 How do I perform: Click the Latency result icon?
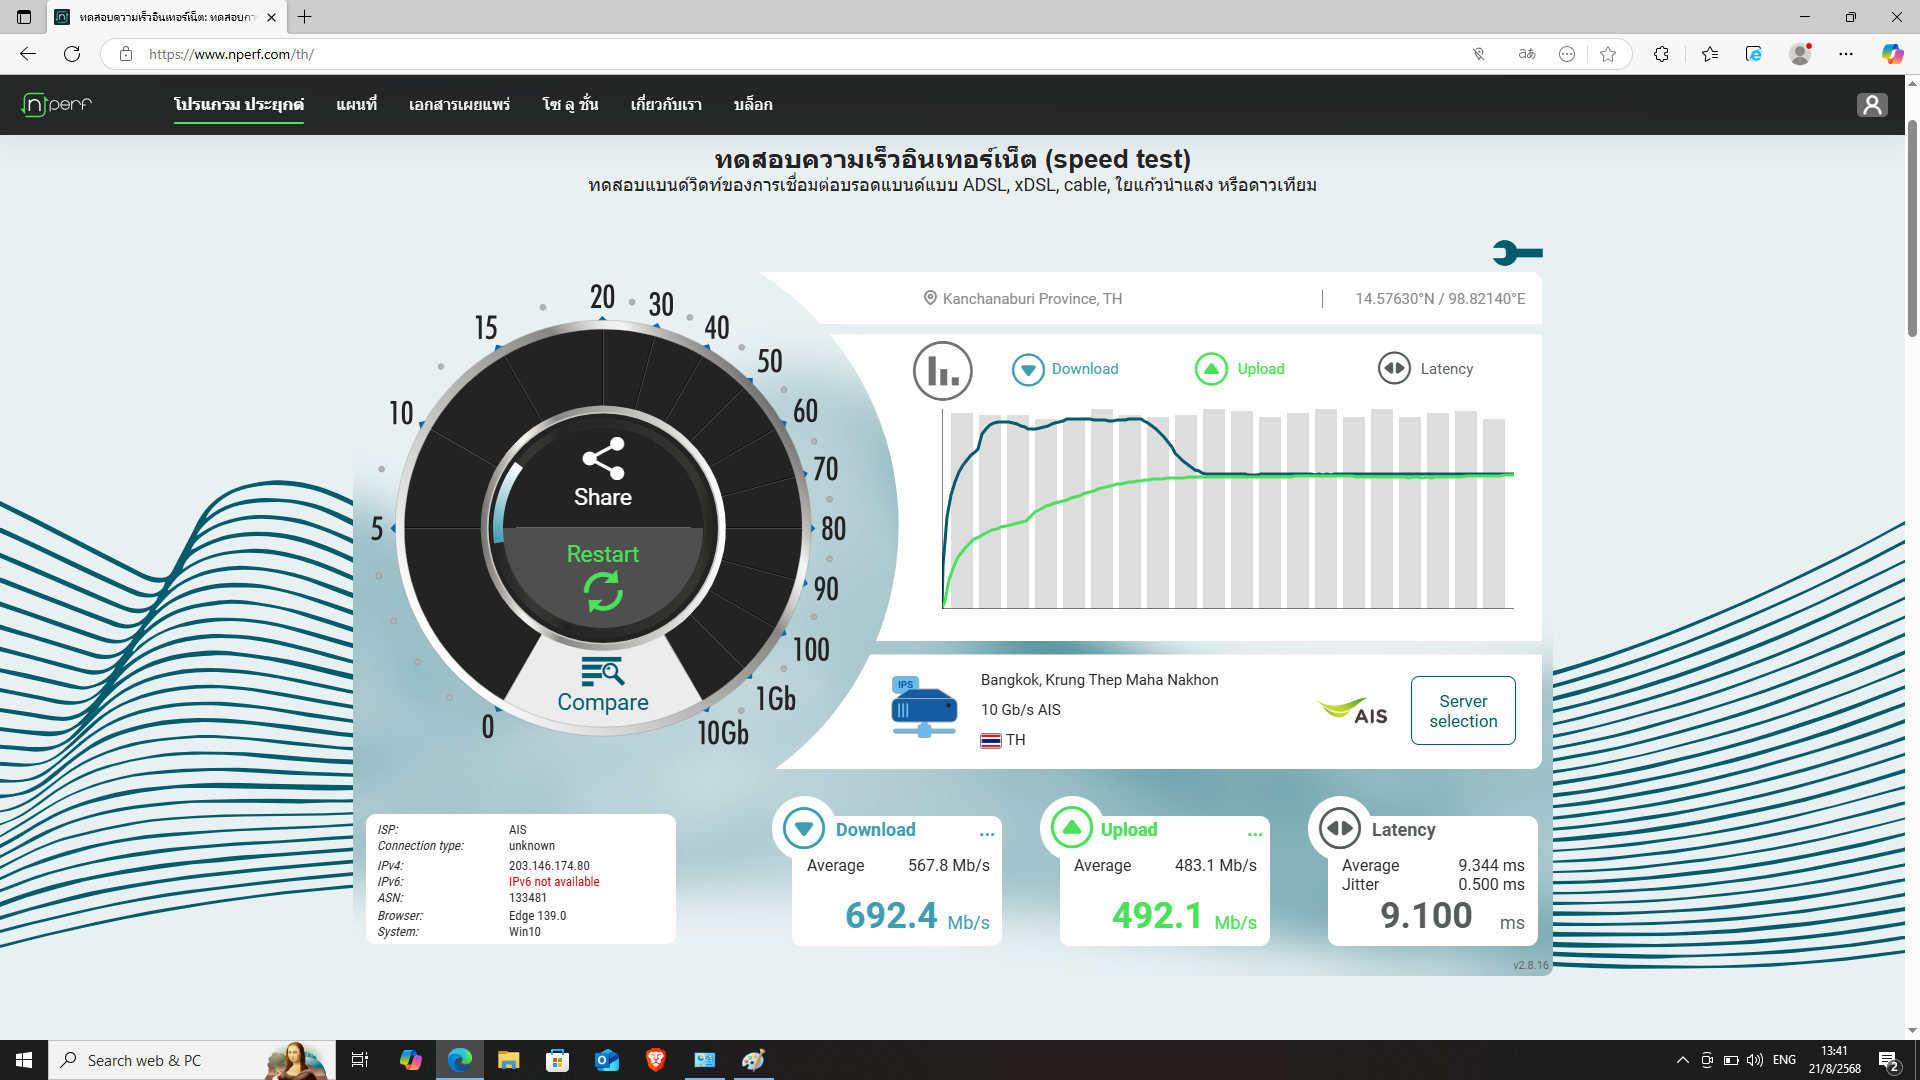tap(1339, 828)
